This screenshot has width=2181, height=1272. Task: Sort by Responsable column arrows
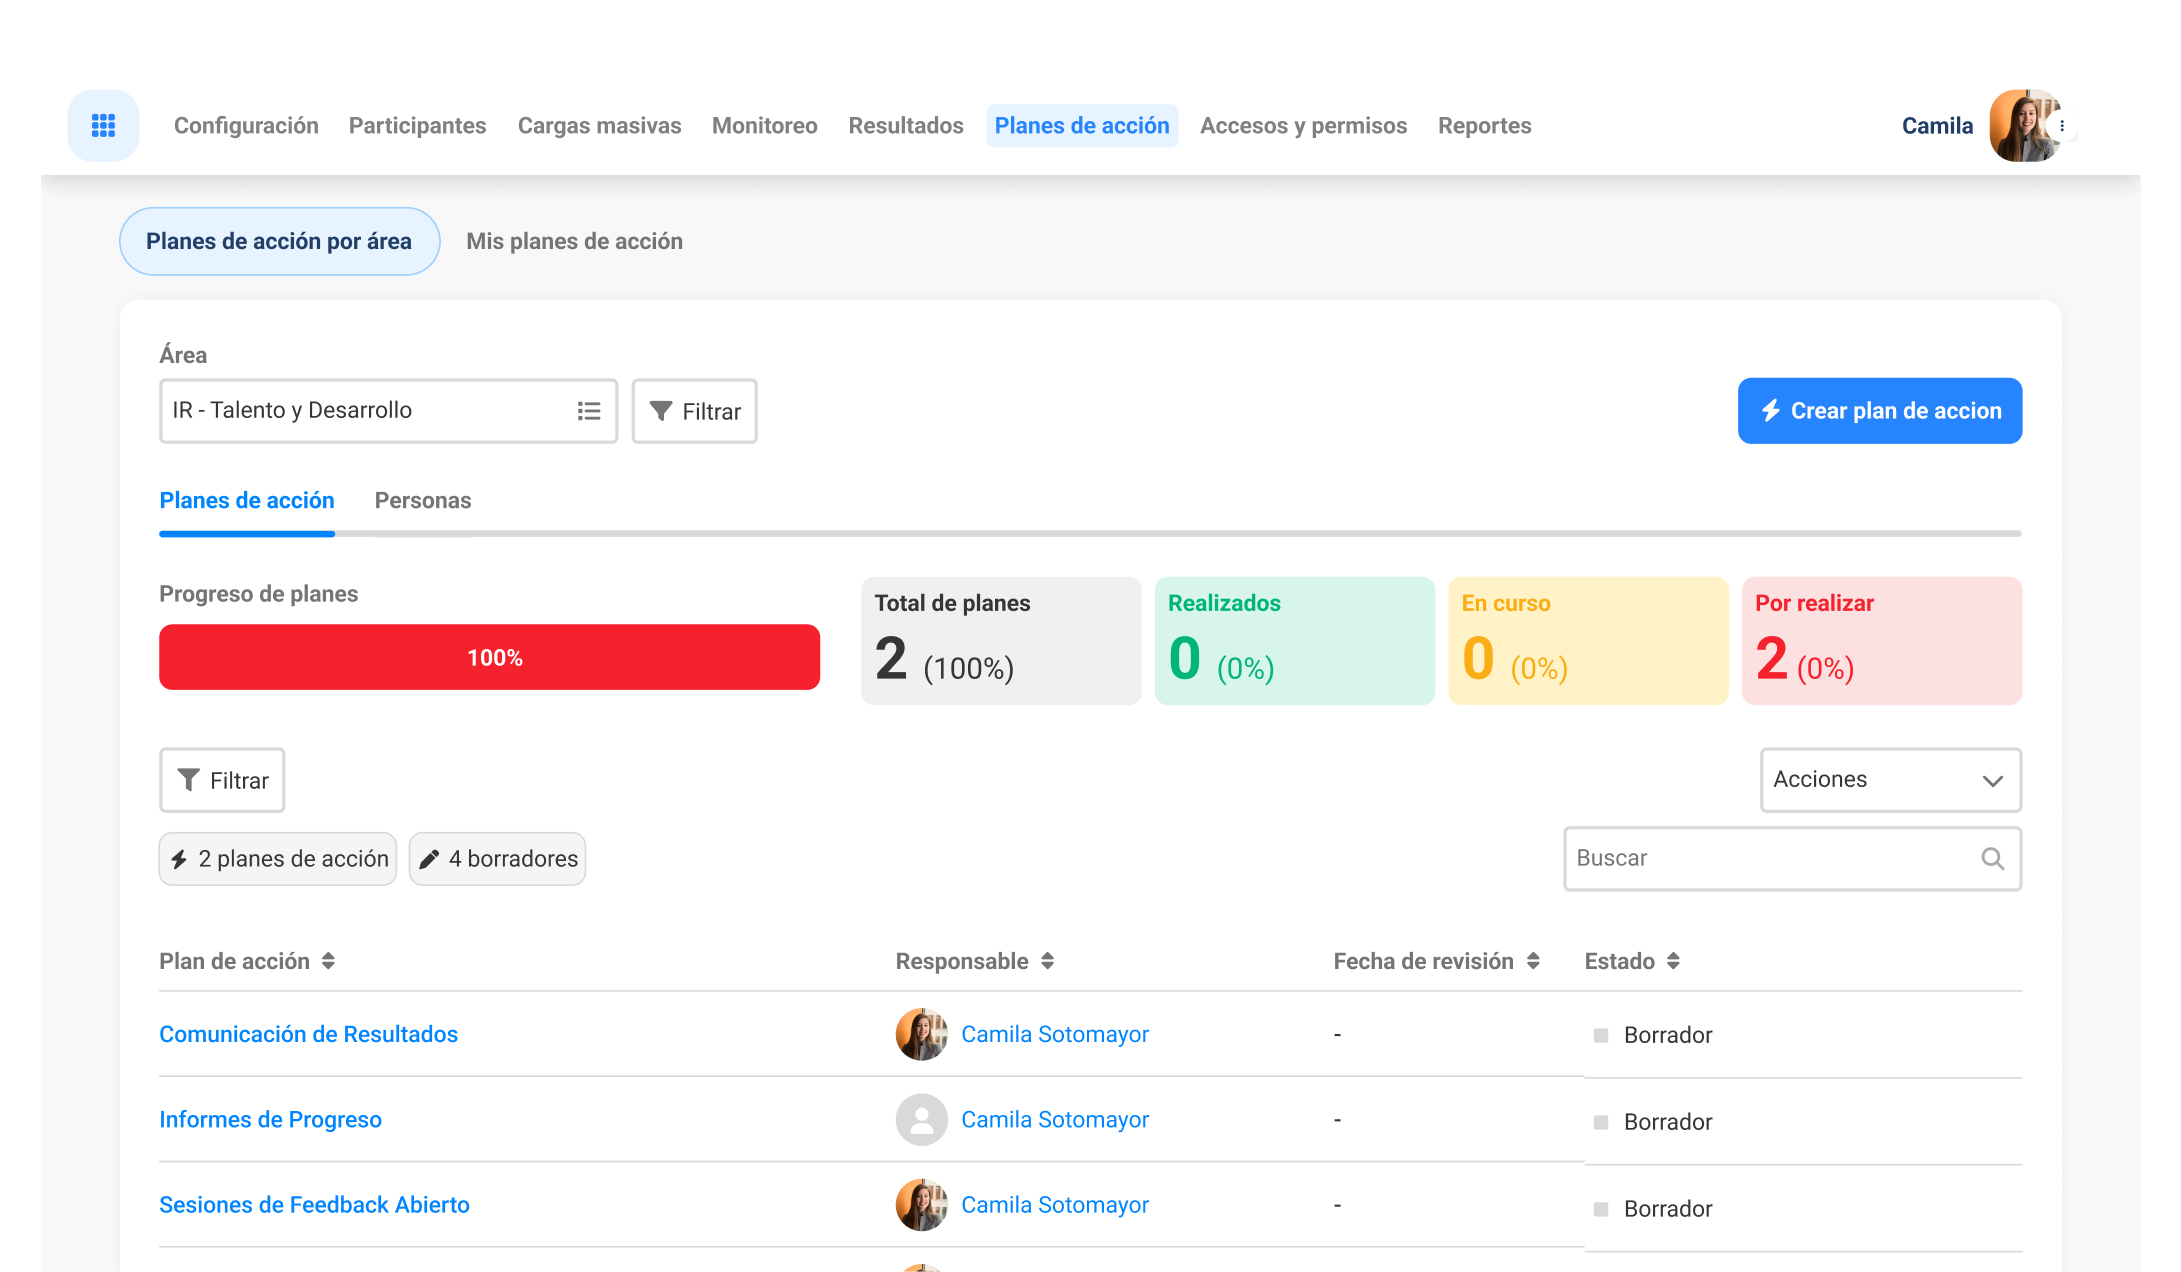[x=1047, y=961]
